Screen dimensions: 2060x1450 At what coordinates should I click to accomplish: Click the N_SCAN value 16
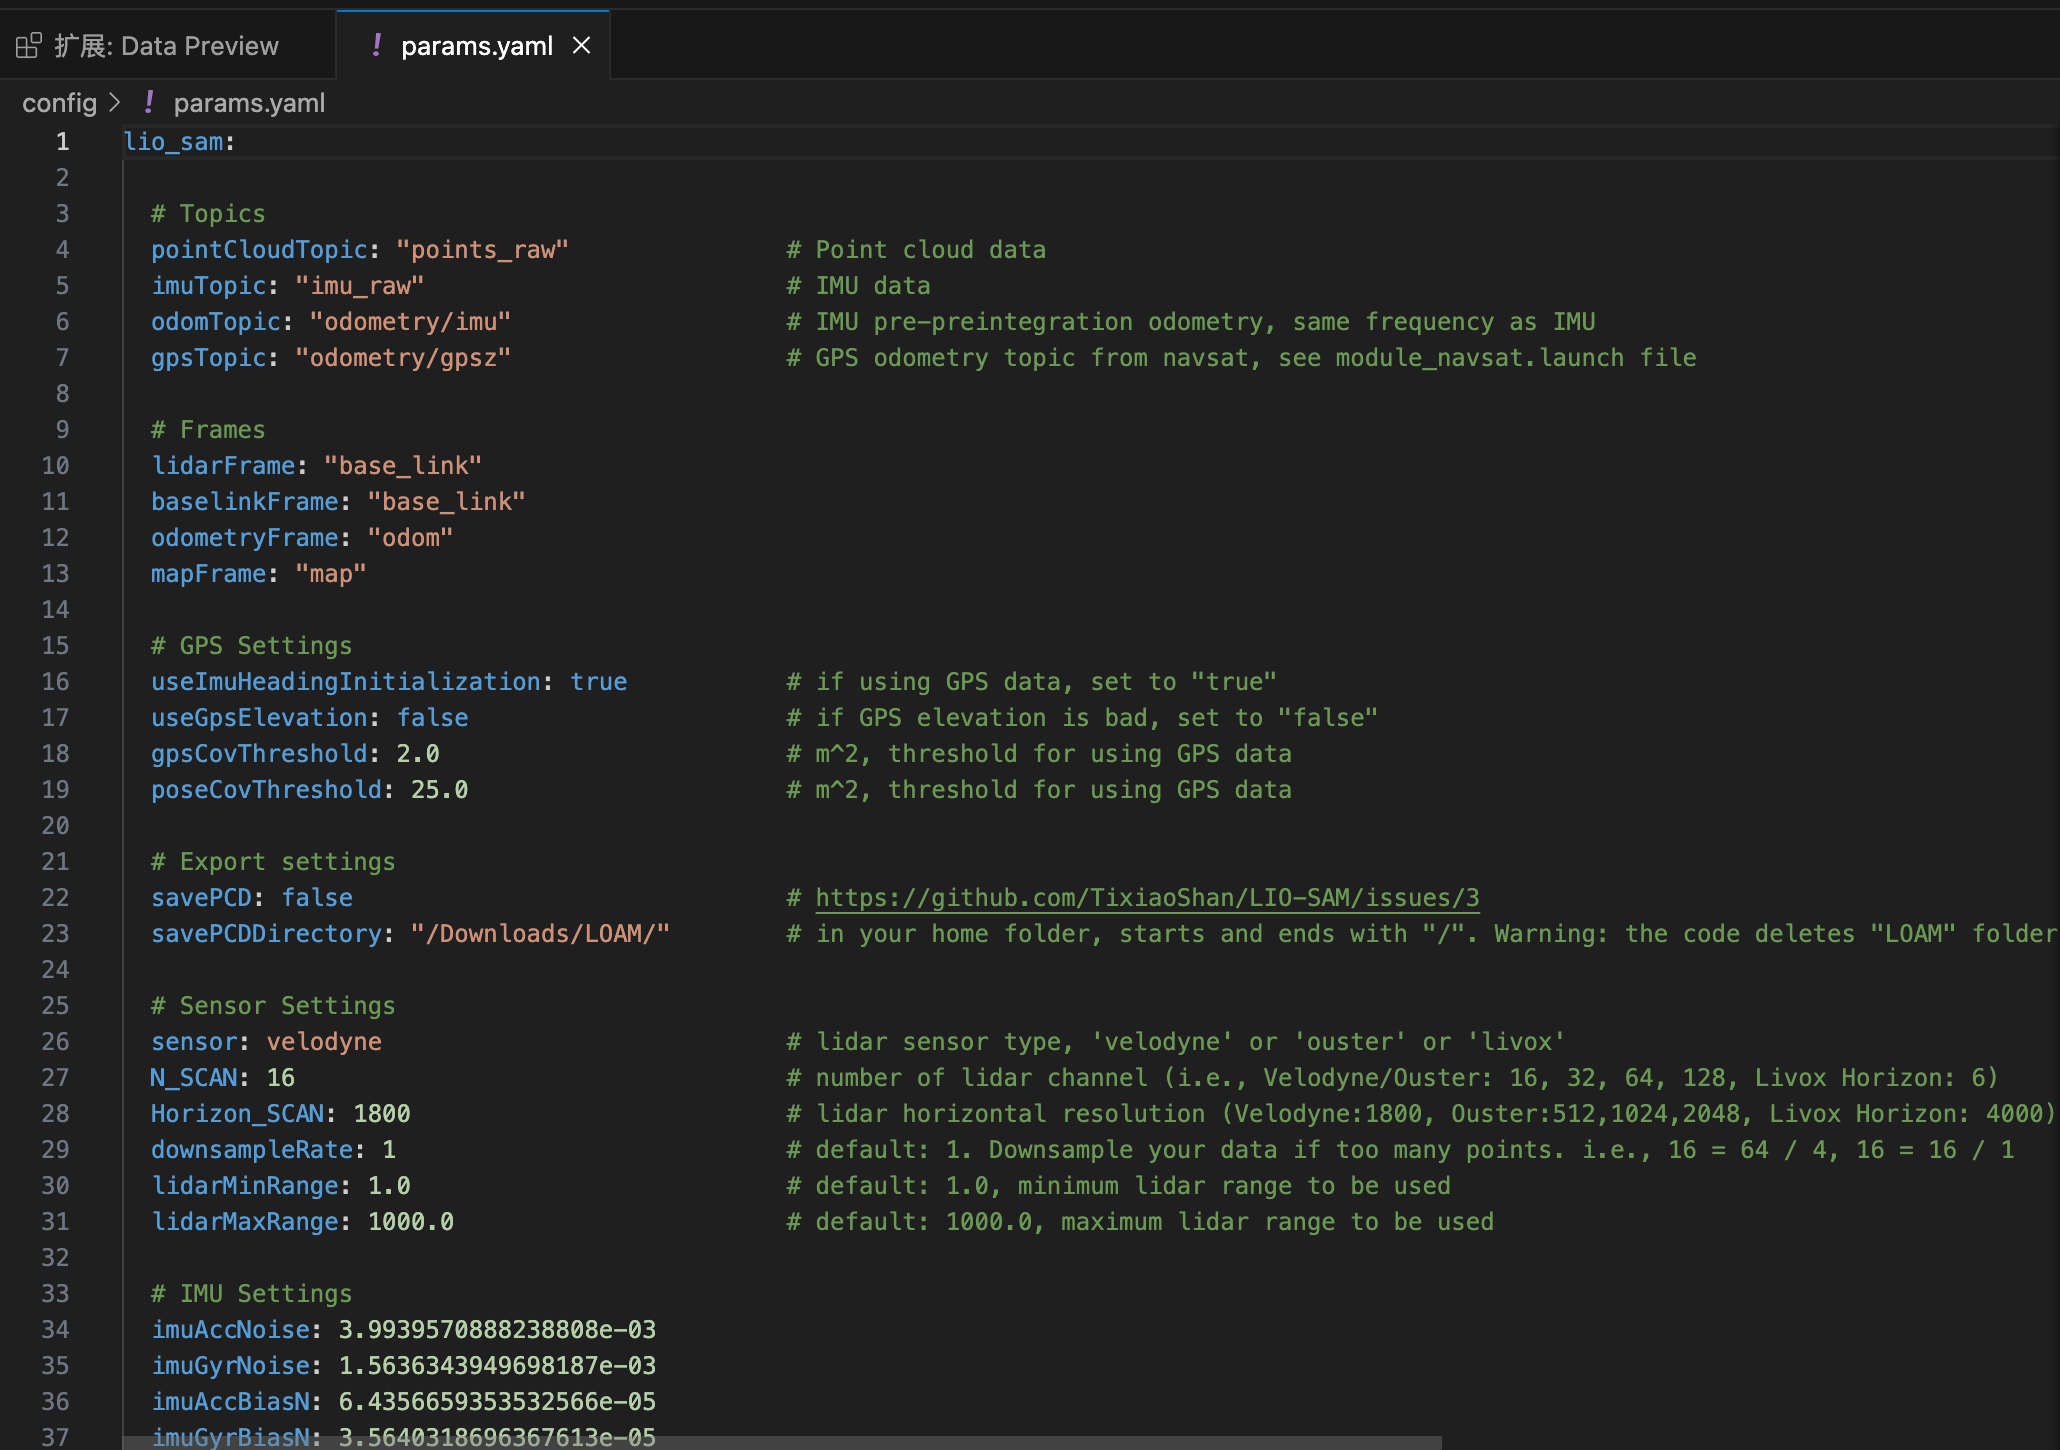[280, 1078]
